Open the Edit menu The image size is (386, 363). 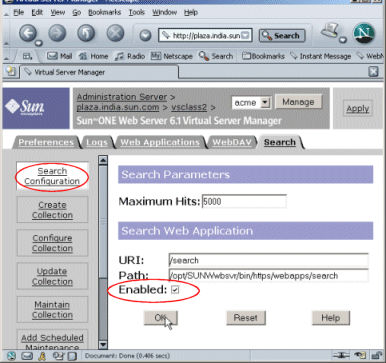pyautogui.click(x=37, y=12)
